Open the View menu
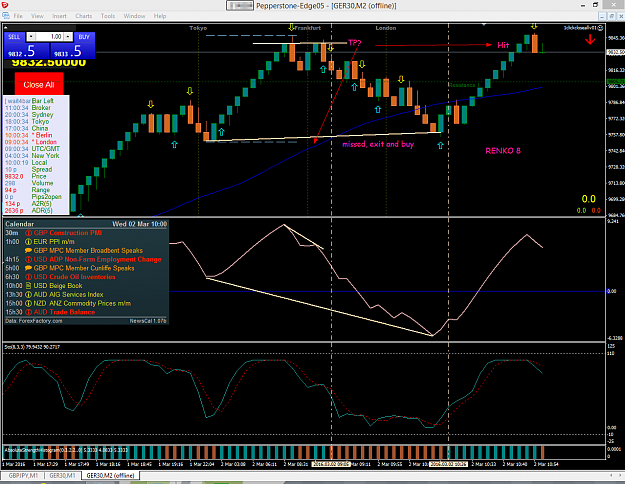 click(37, 16)
